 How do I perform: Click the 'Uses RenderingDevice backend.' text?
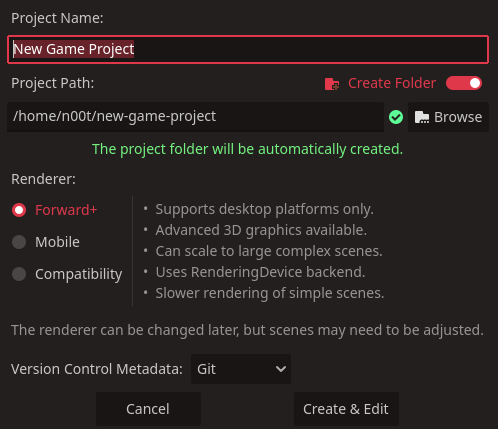tap(260, 272)
